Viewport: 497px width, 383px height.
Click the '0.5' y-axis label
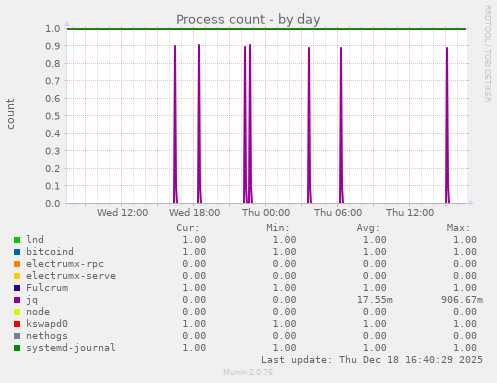point(53,116)
